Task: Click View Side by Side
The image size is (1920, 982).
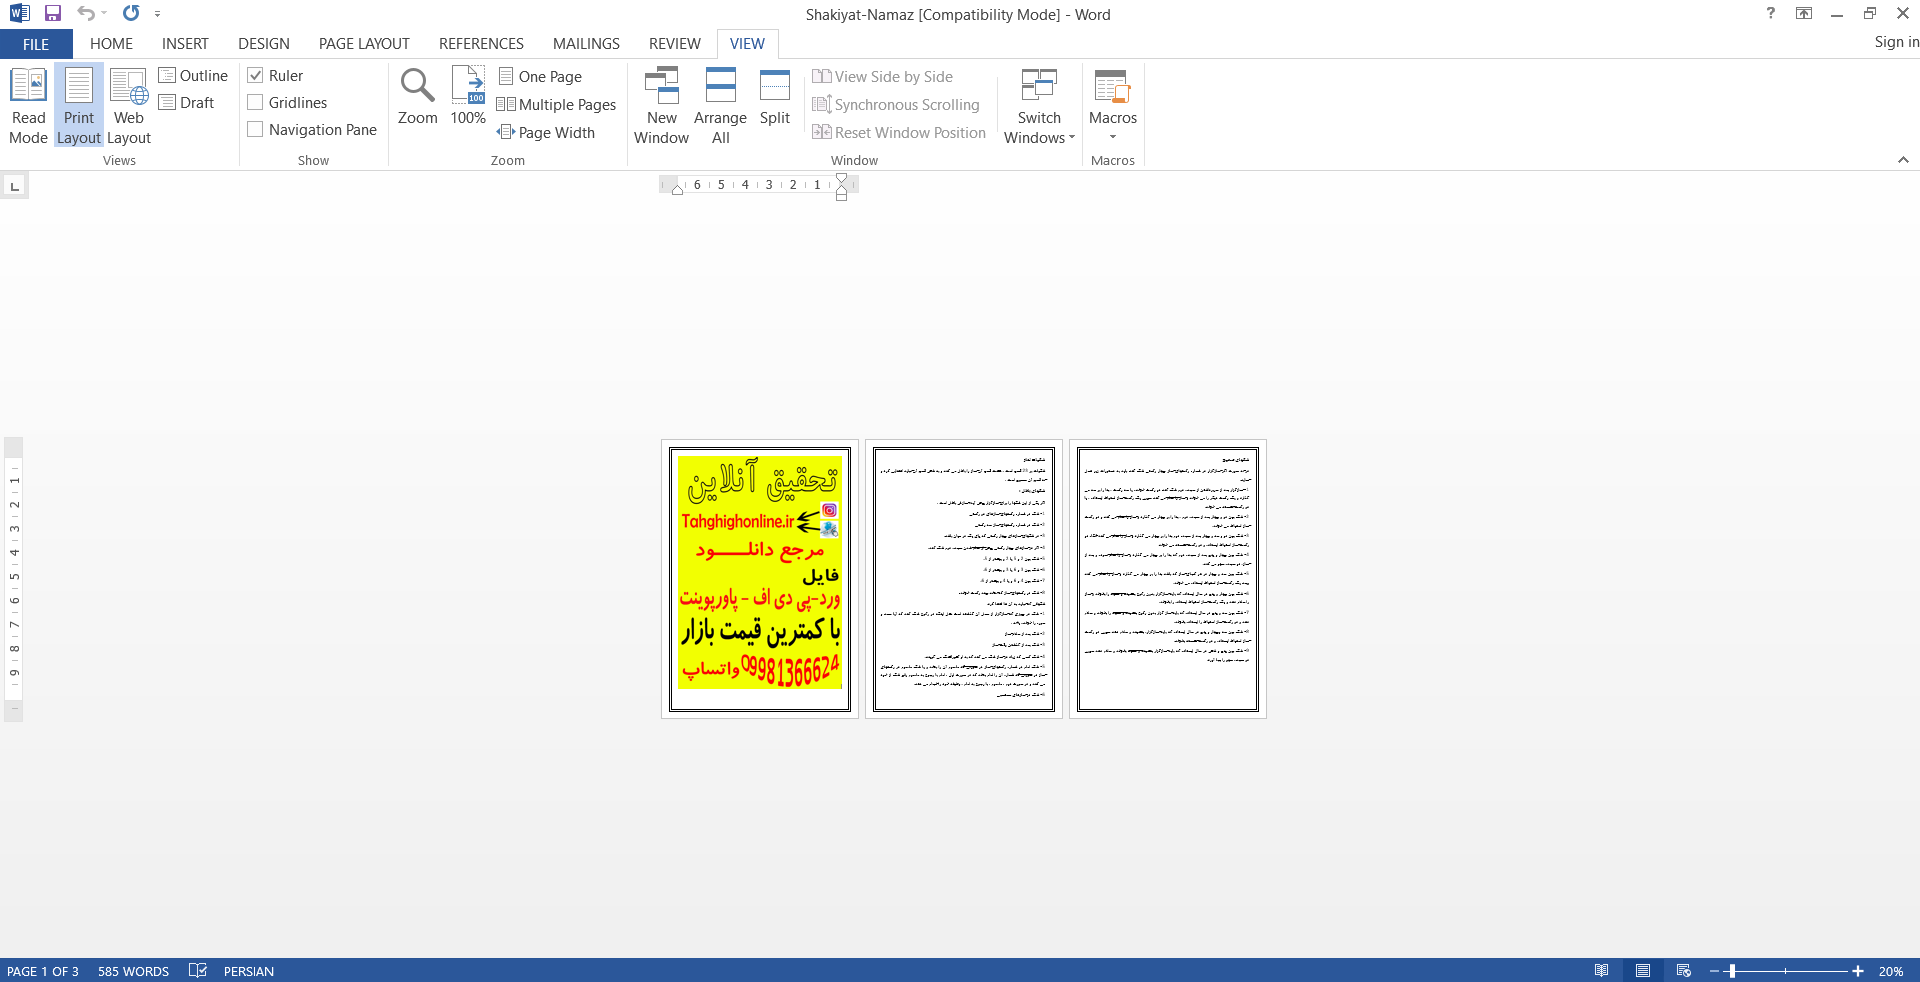Action: (883, 77)
